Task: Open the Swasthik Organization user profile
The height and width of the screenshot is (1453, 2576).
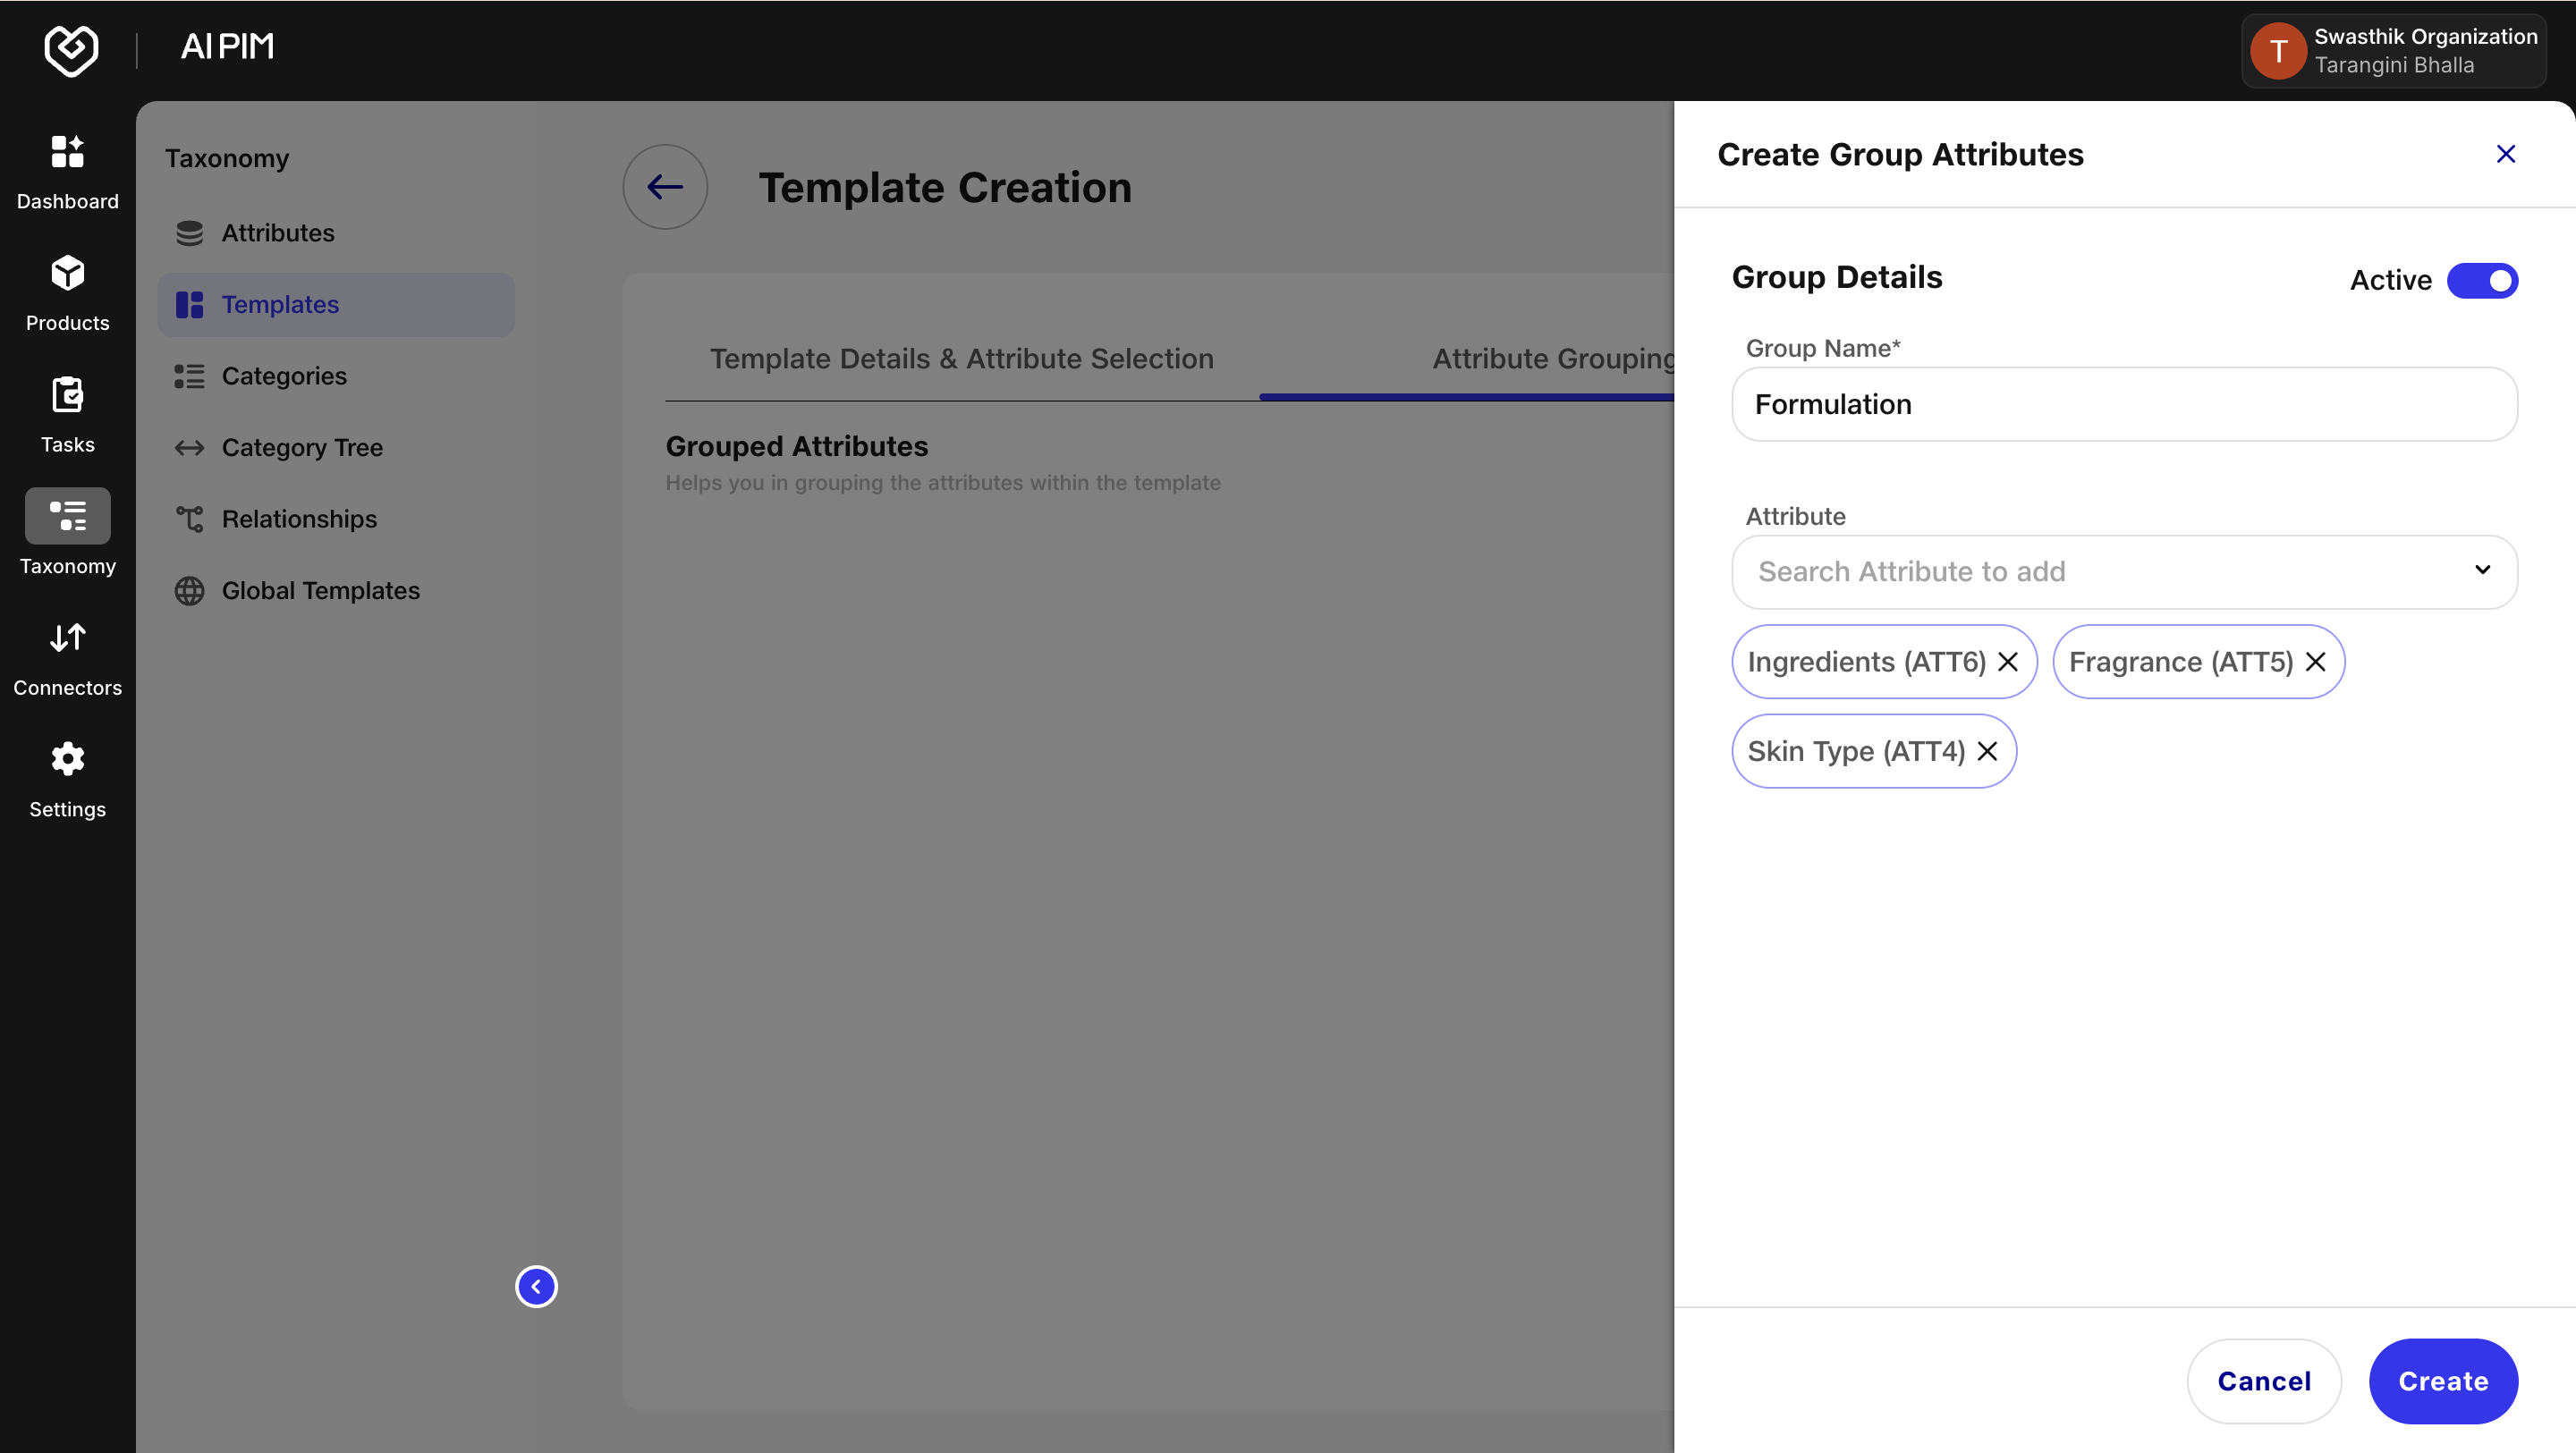Action: point(2393,51)
